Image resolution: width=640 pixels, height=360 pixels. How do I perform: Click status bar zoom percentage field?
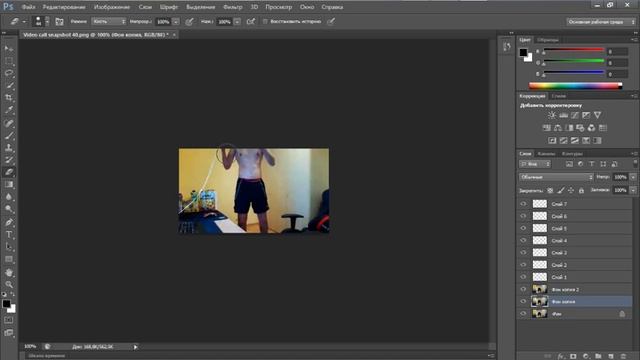point(30,347)
